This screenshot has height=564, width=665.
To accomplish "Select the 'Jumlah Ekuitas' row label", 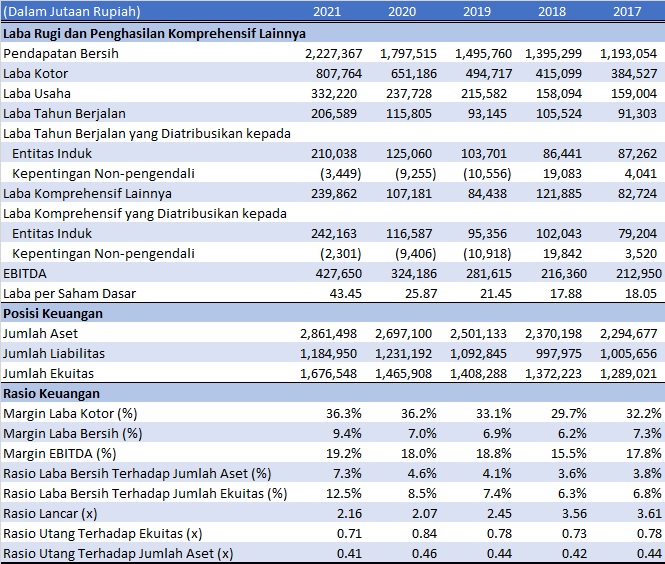I will click(48, 373).
